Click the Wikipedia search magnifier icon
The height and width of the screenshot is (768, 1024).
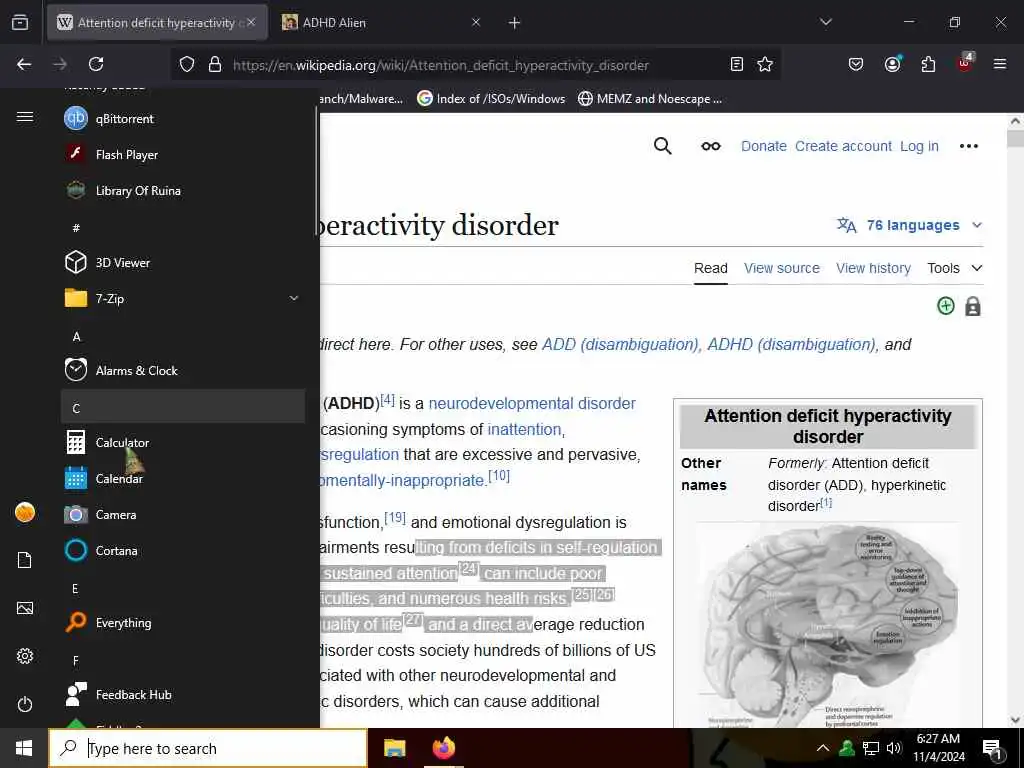[x=662, y=146]
